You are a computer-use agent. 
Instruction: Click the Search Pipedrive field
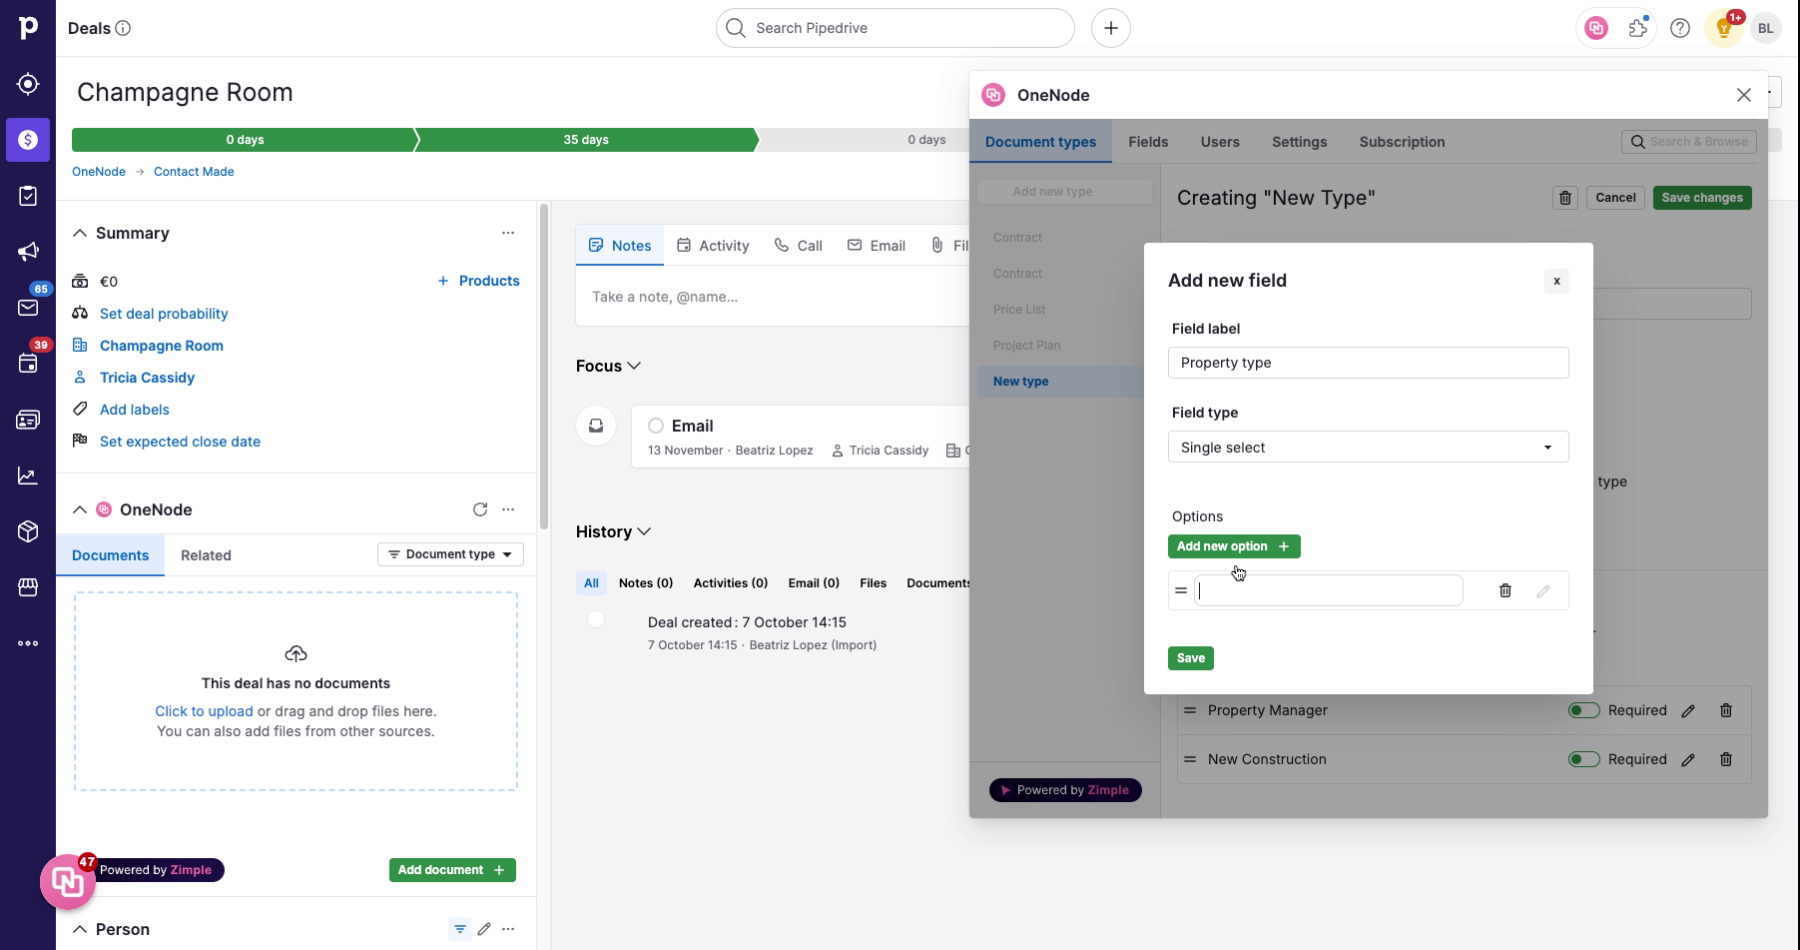point(895,28)
